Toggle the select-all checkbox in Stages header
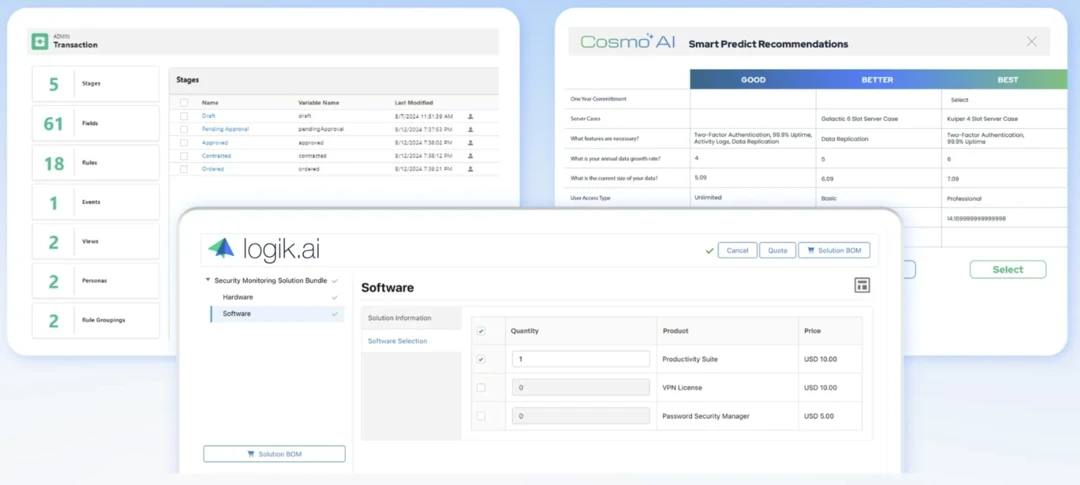 [184, 102]
